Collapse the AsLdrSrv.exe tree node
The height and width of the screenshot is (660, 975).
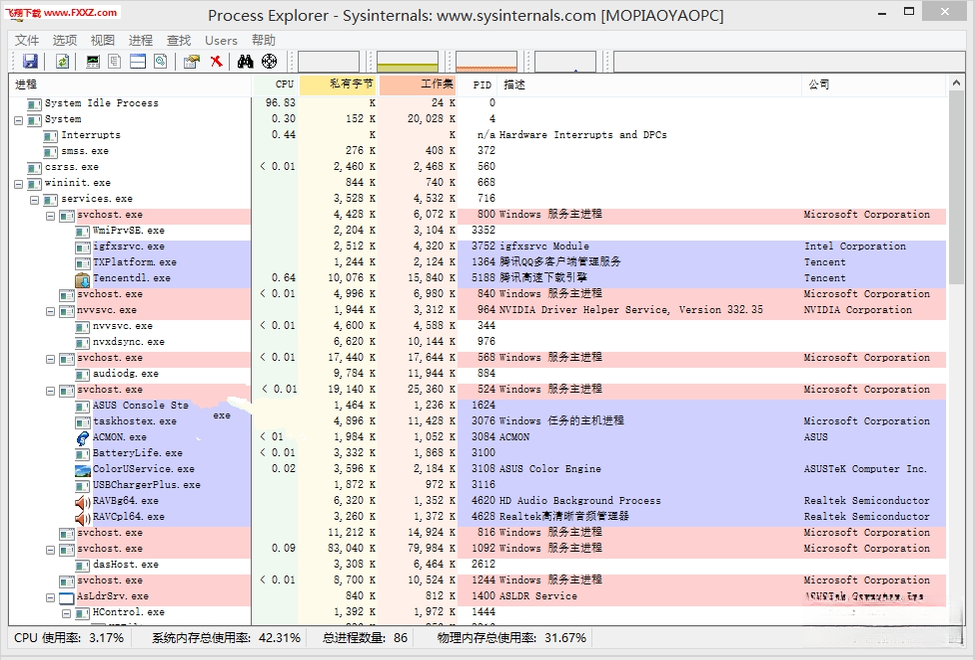click(51, 597)
